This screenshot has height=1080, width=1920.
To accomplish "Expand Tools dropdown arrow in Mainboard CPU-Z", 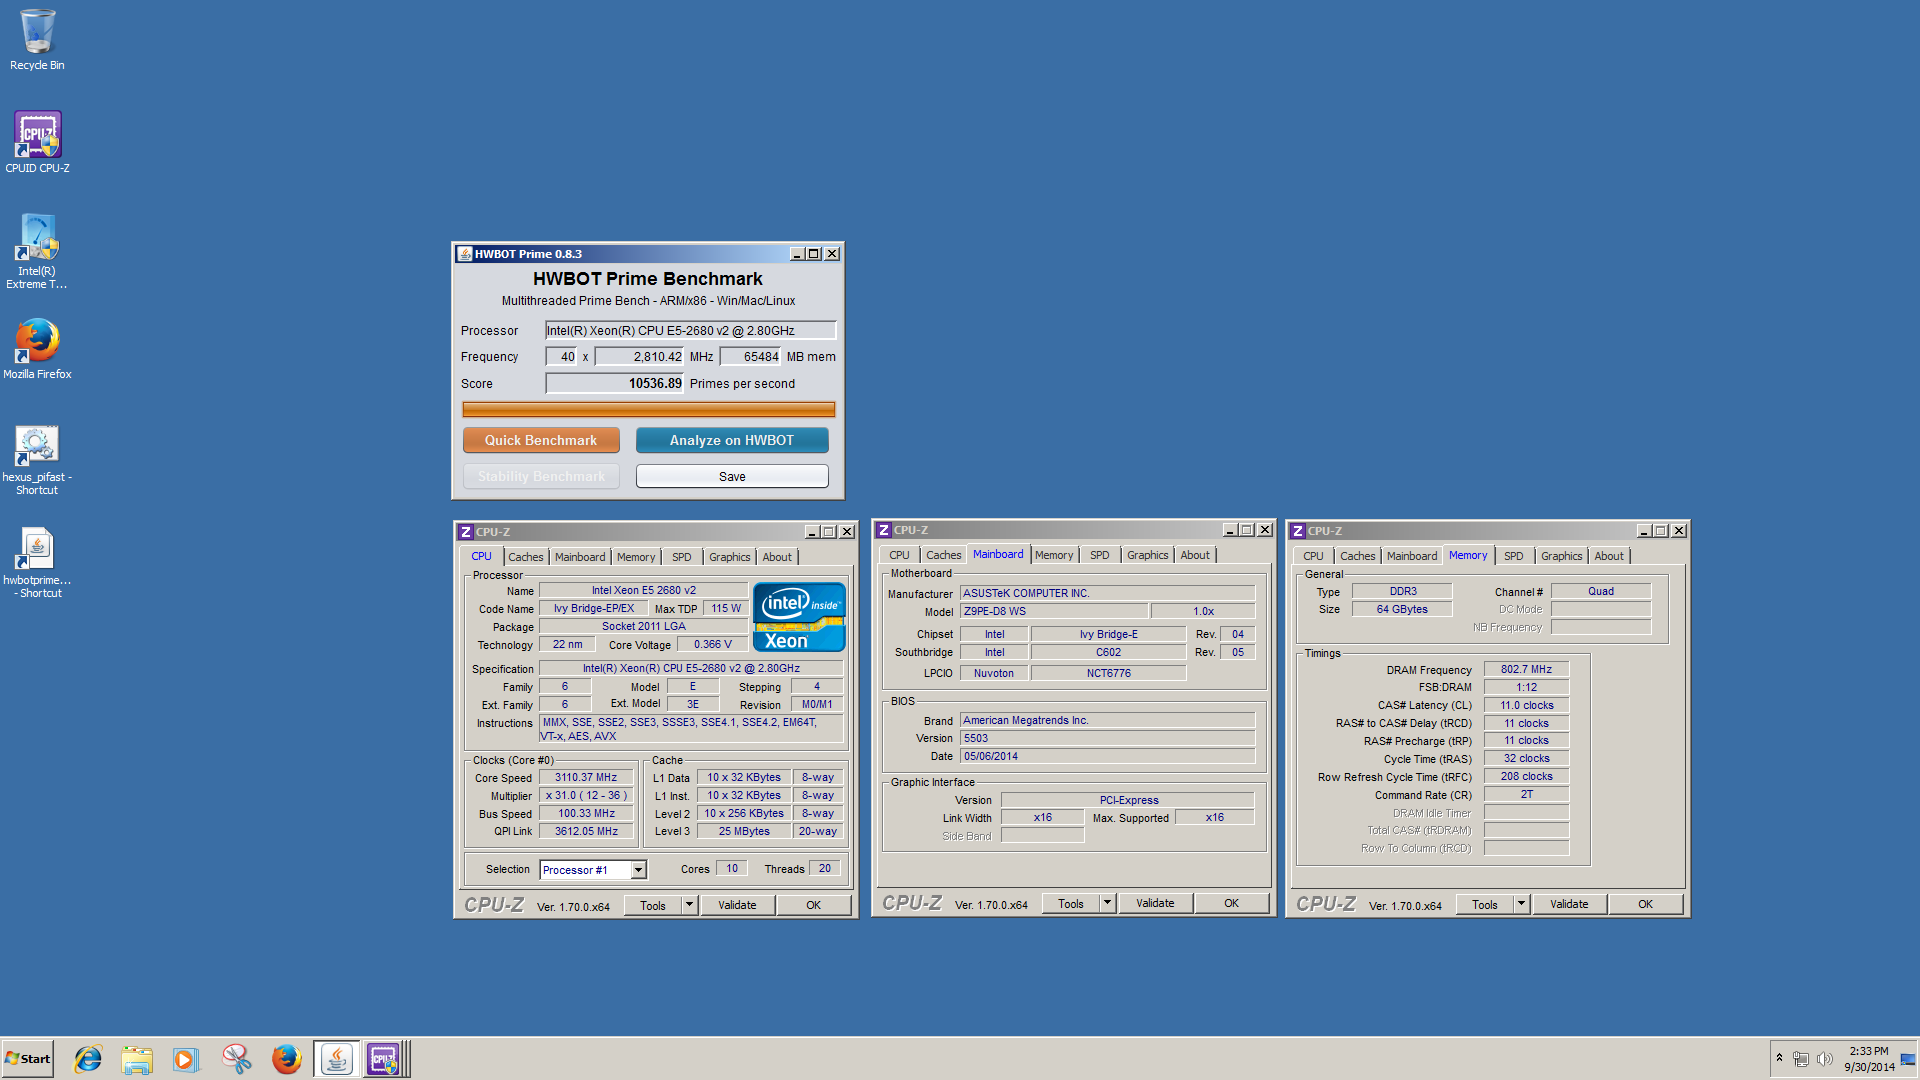I will tap(1107, 903).
